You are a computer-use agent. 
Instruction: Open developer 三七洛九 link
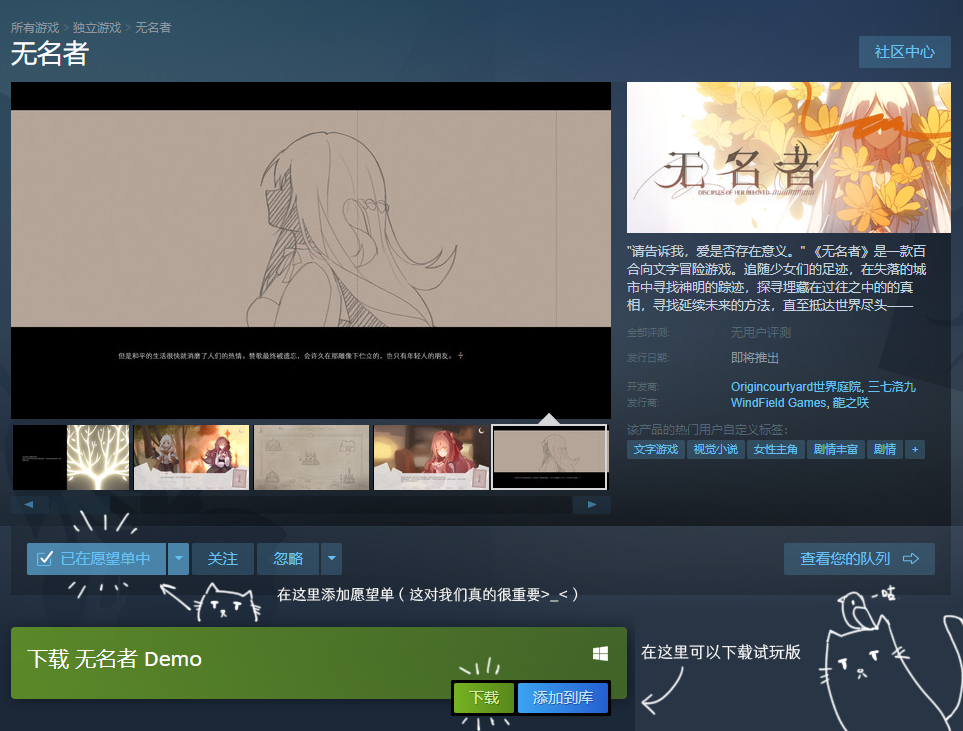(891, 386)
